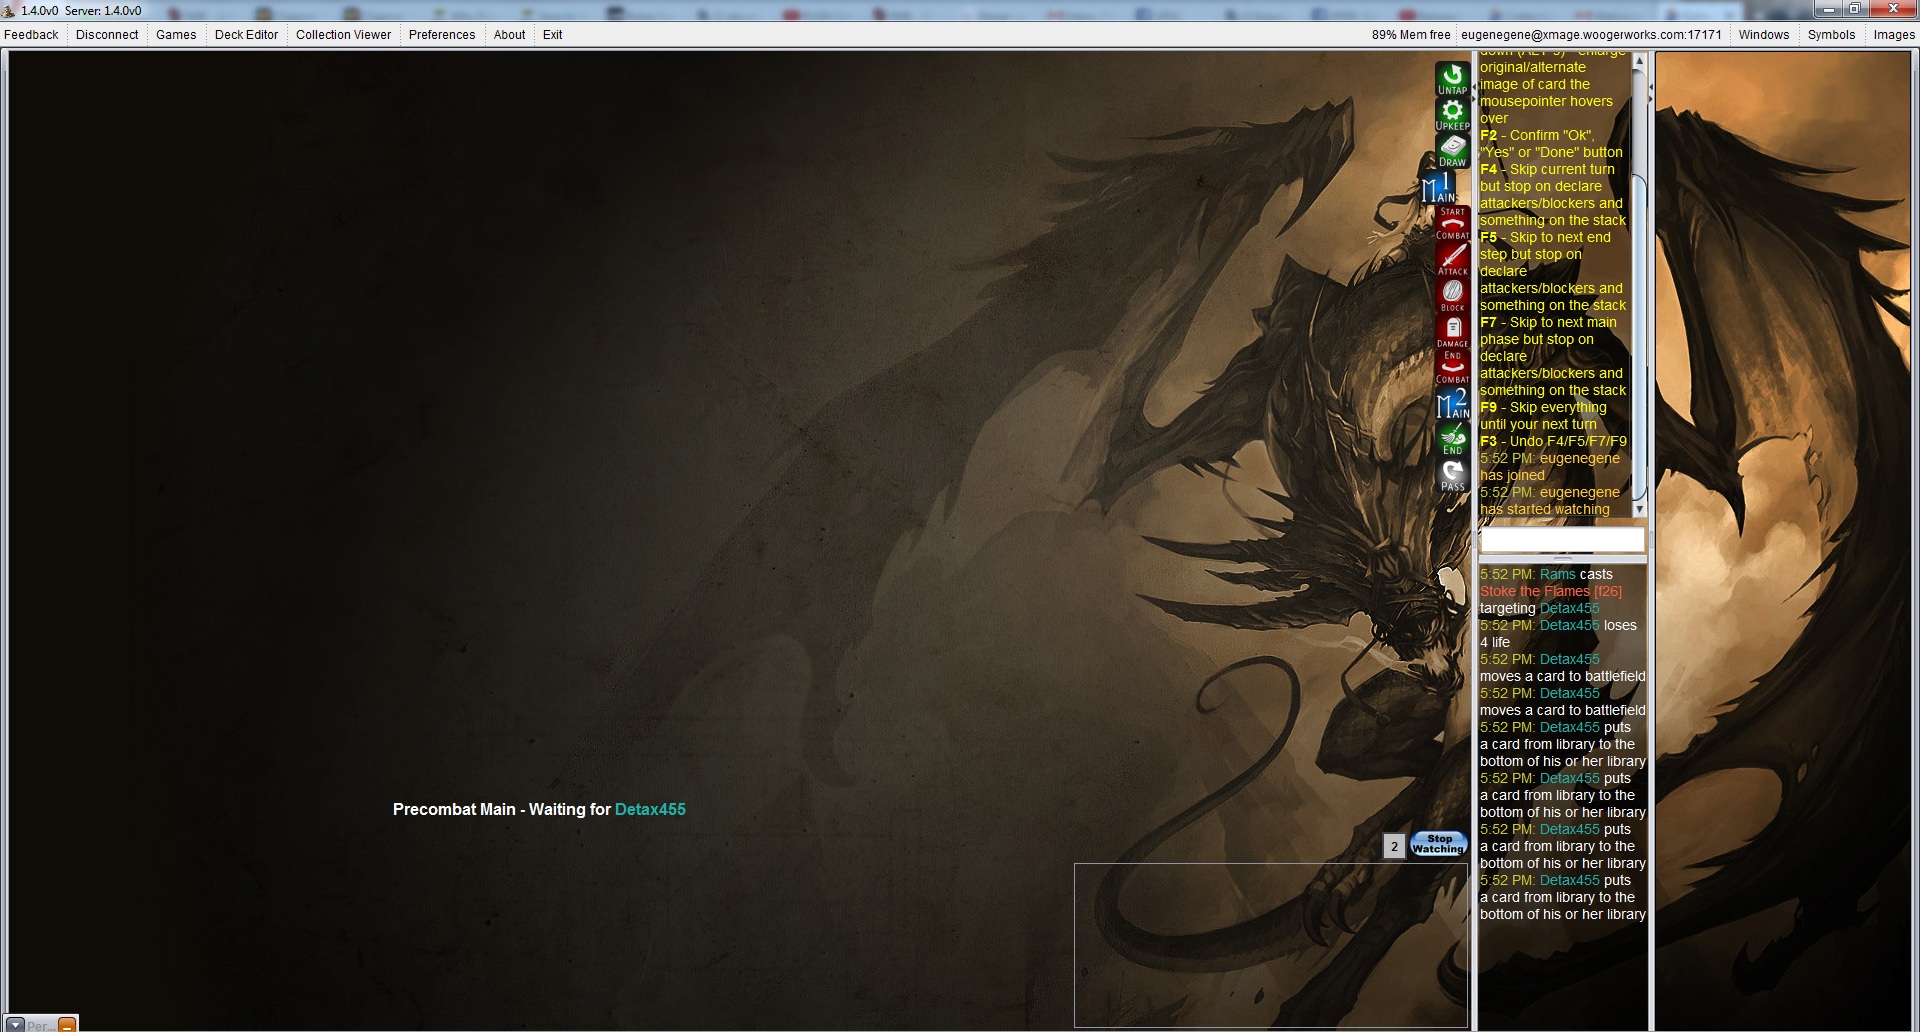Image resolution: width=1920 pixels, height=1032 pixels.
Task: Select the Damage step icon
Action: click(1452, 330)
